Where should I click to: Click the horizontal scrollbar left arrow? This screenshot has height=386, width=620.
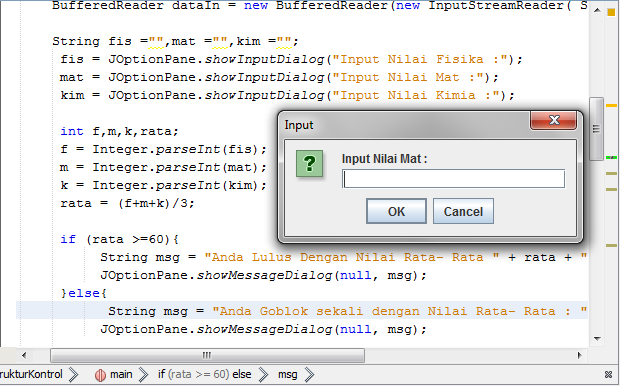pyautogui.click(x=24, y=355)
